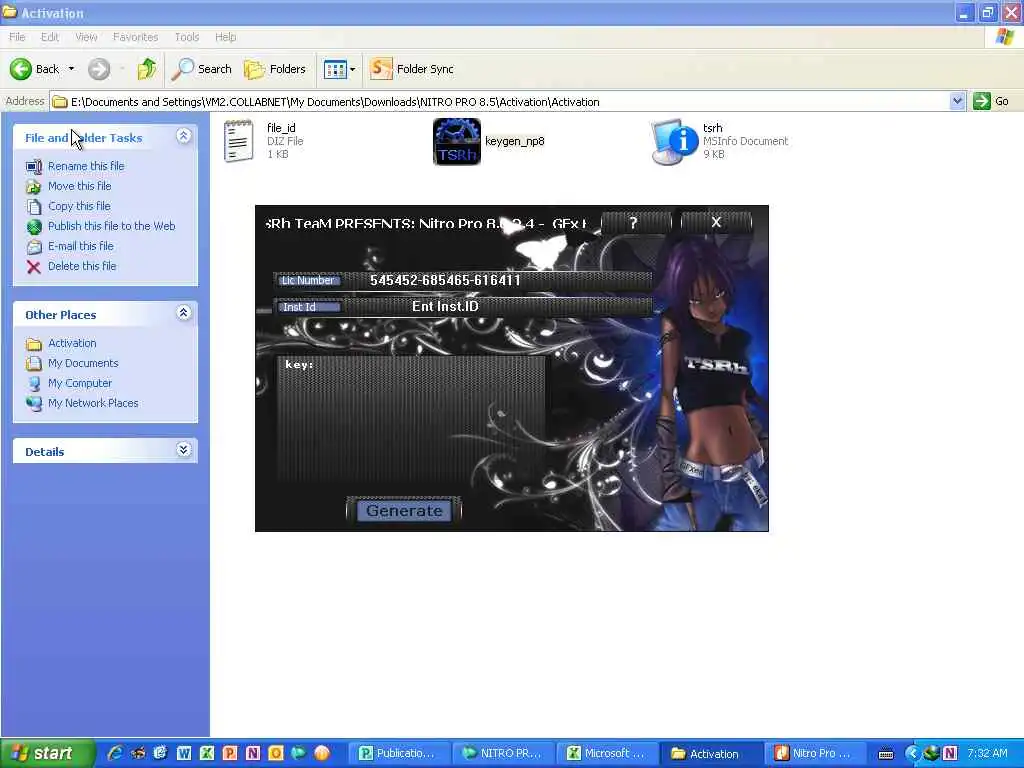Launch OneNote from Quick Launch
Viewport: 1024px width, 768px height.
coord(253,753)
